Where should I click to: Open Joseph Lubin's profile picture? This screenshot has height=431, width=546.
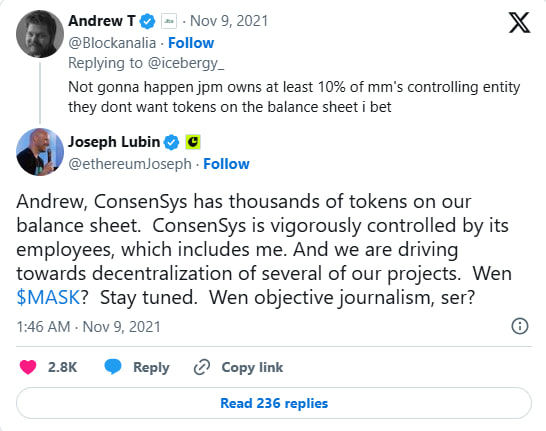[40, 152]
